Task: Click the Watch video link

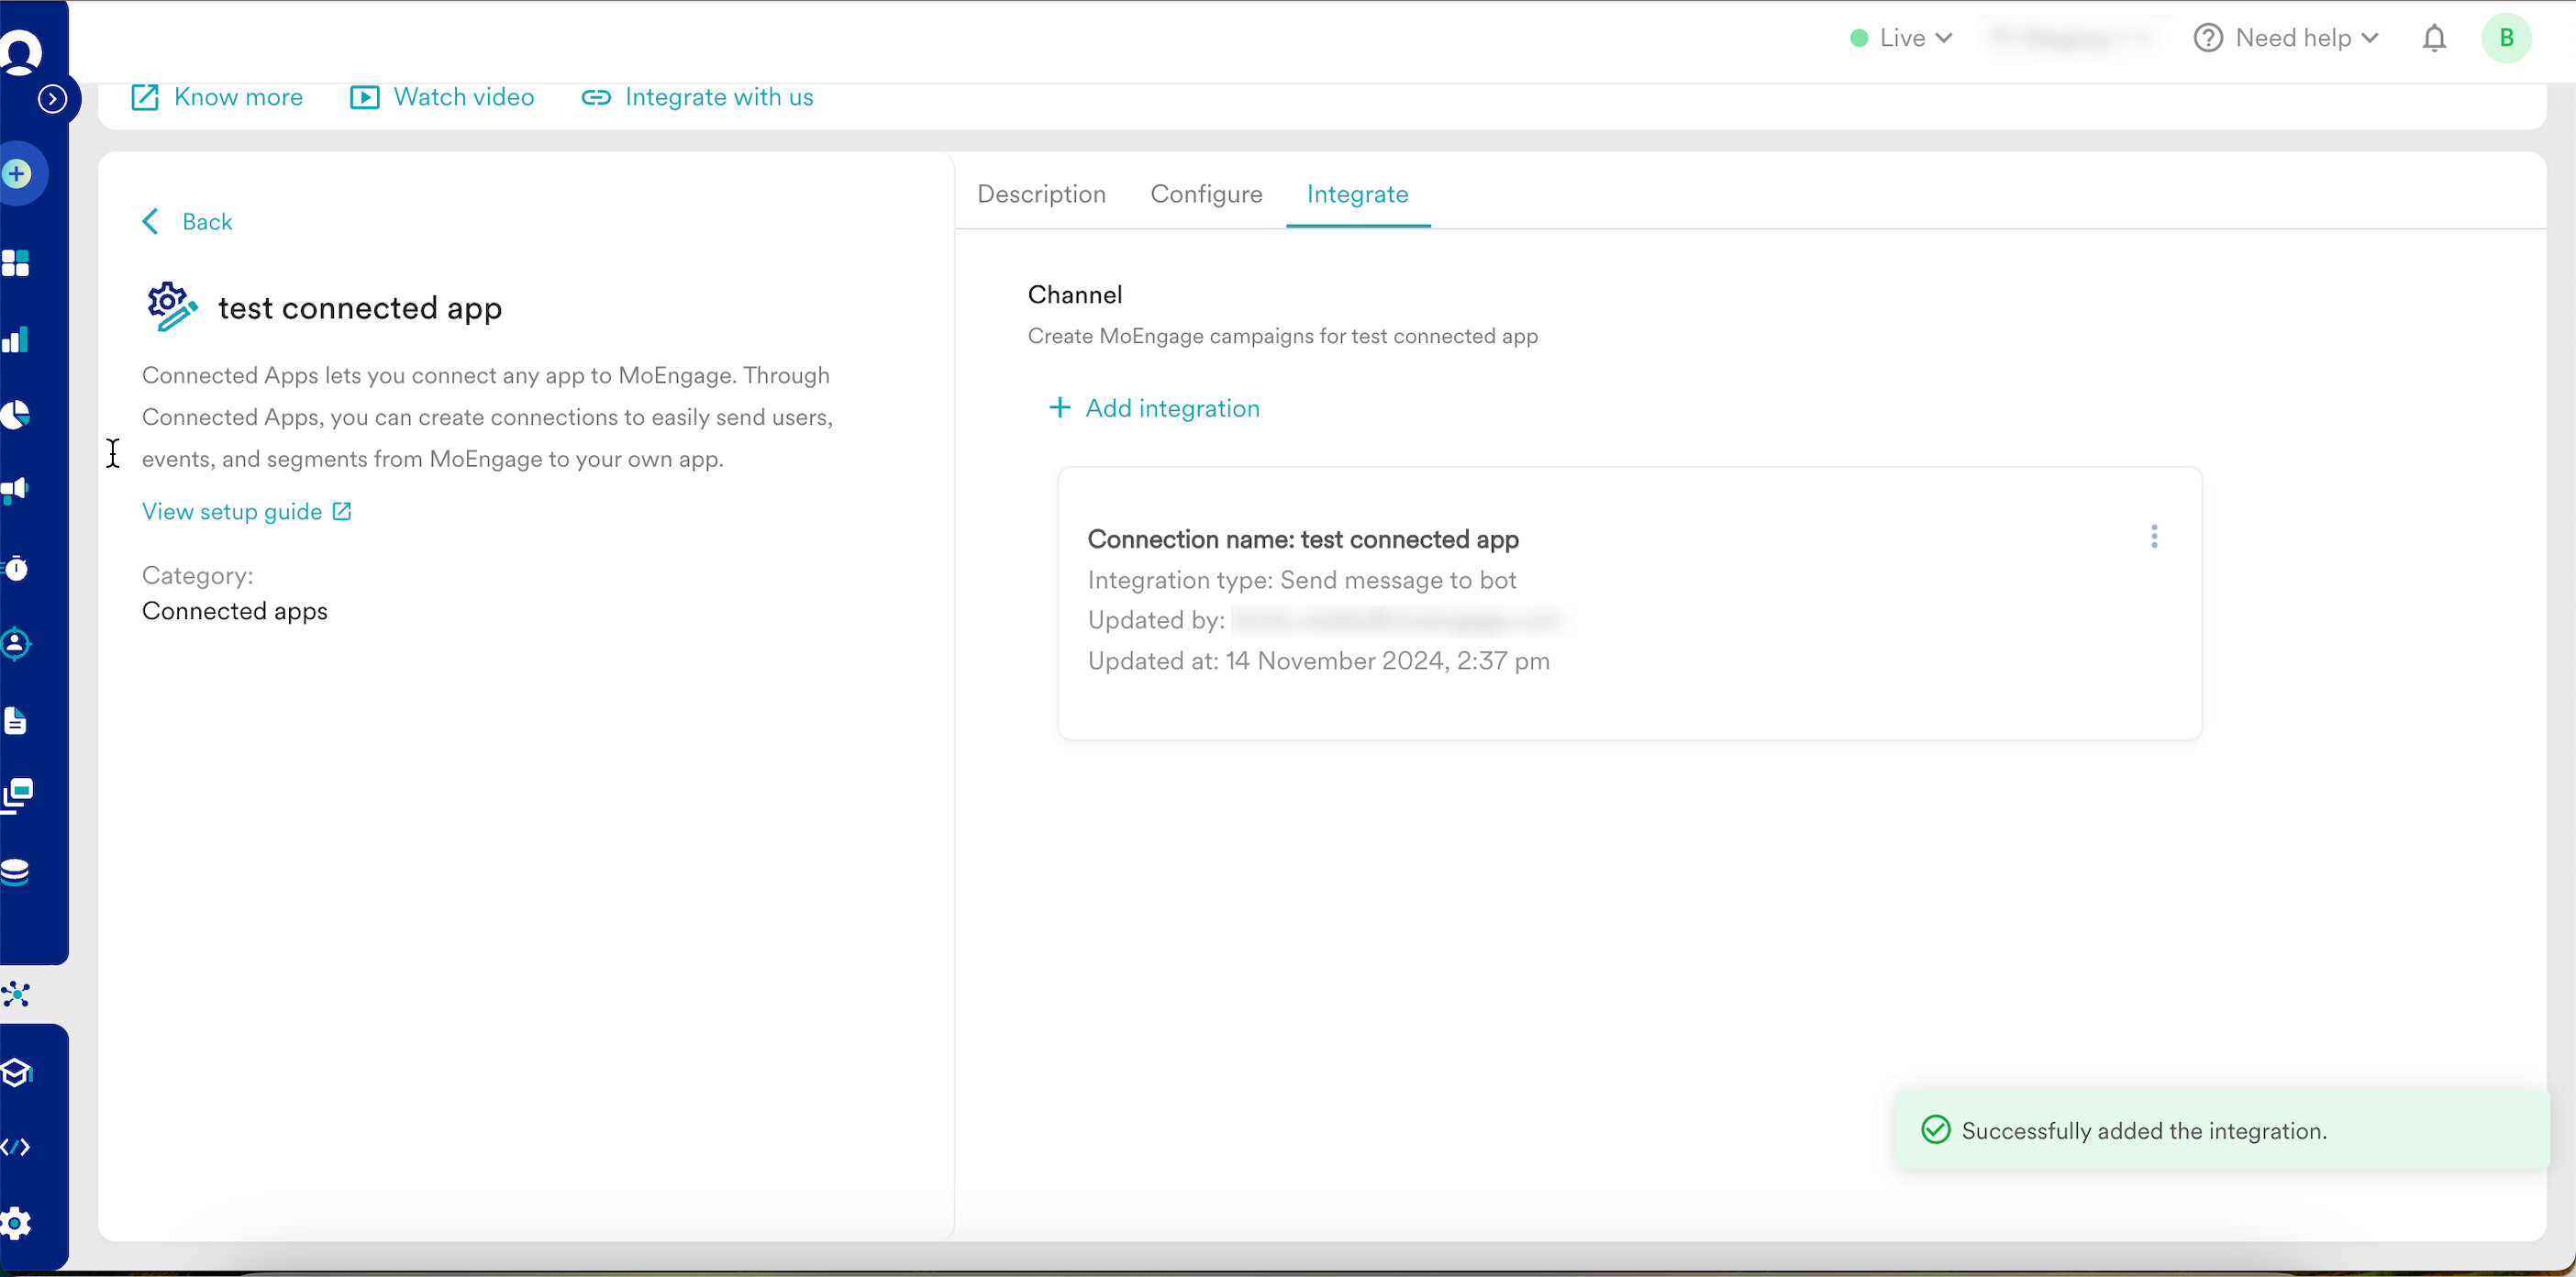Action: (442, 97)
